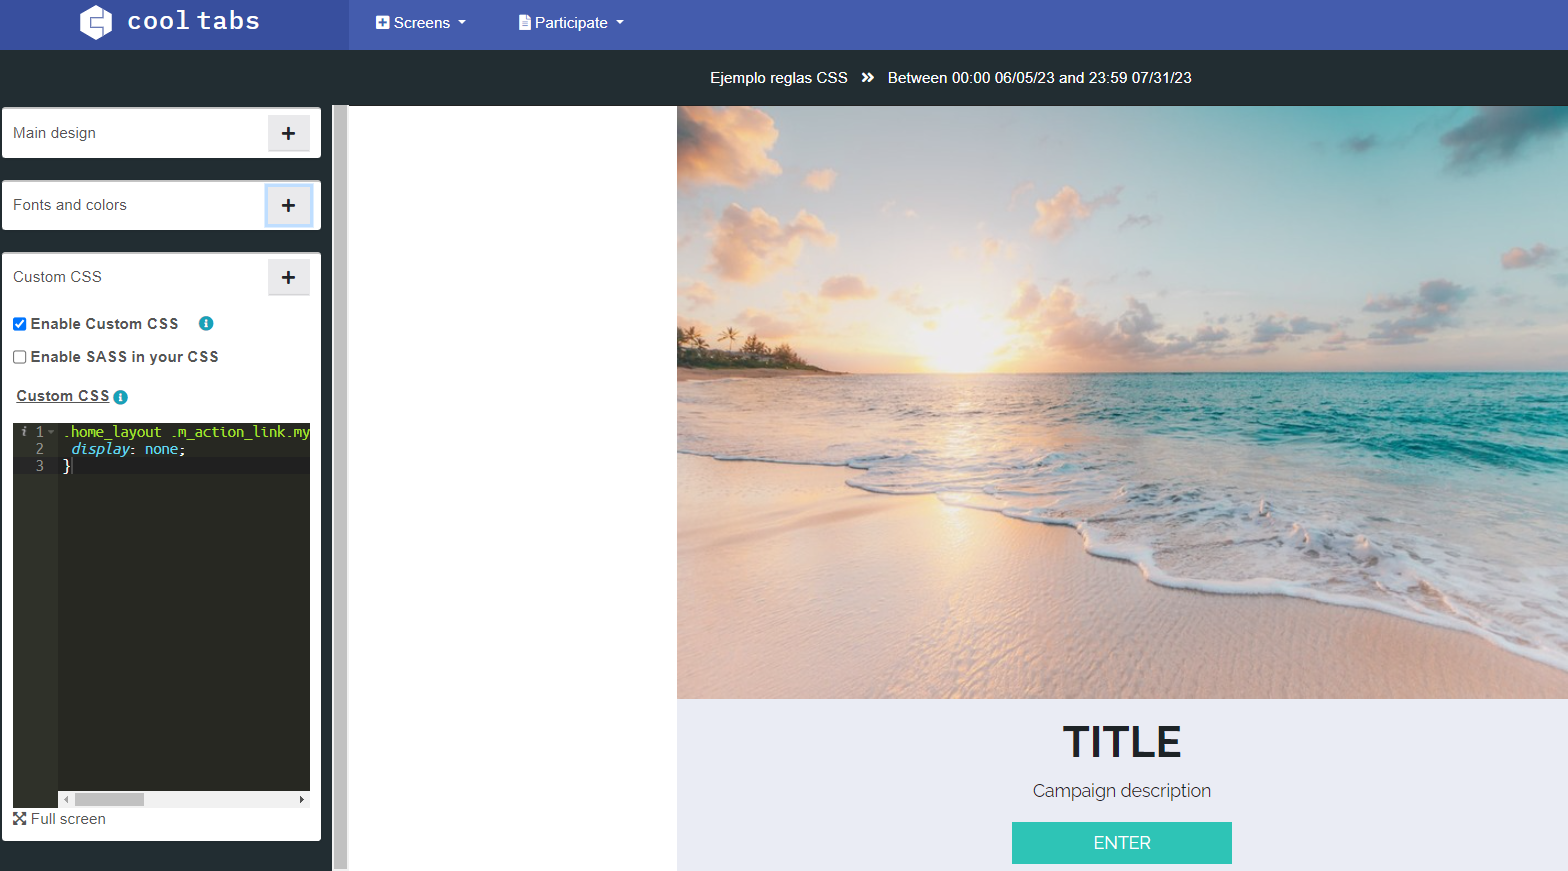Click the scrollbar right arrow in editor
The width and height of the screenshot is (1568, 871).
(302, 799)
